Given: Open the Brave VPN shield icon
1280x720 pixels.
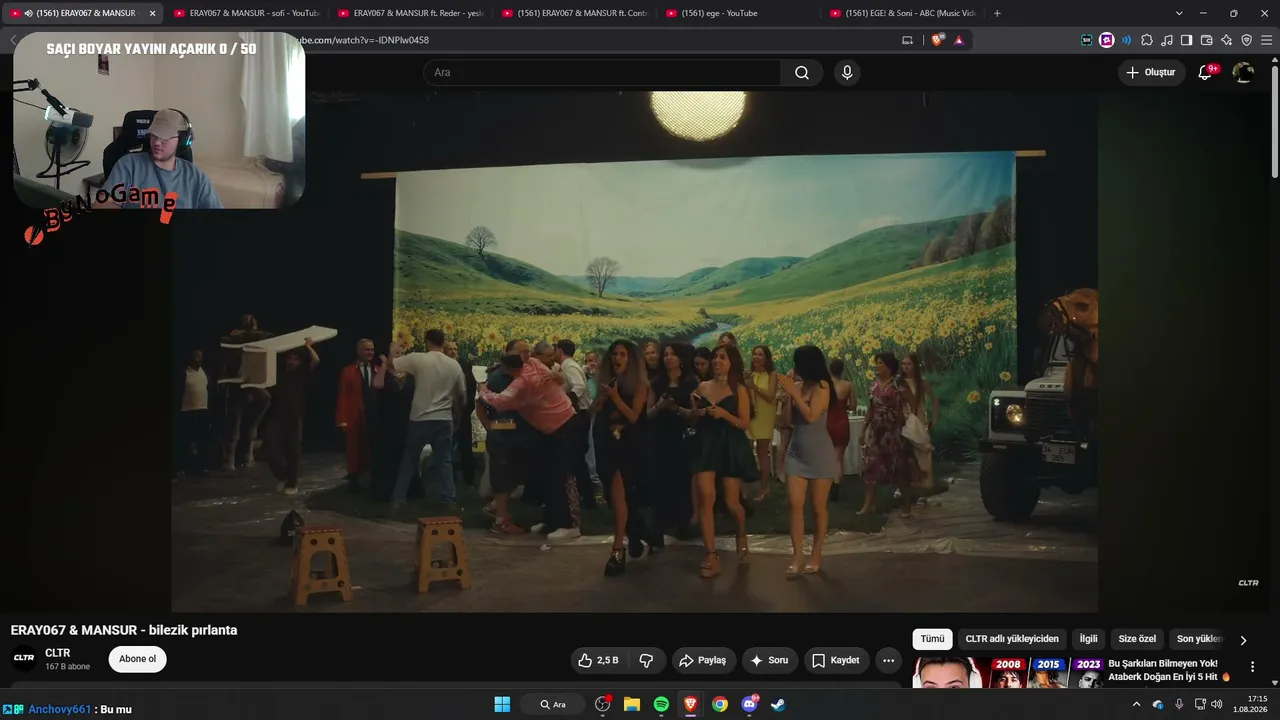Looking at the screenshot, I should pyautogui.click(x=1247, y=40).
